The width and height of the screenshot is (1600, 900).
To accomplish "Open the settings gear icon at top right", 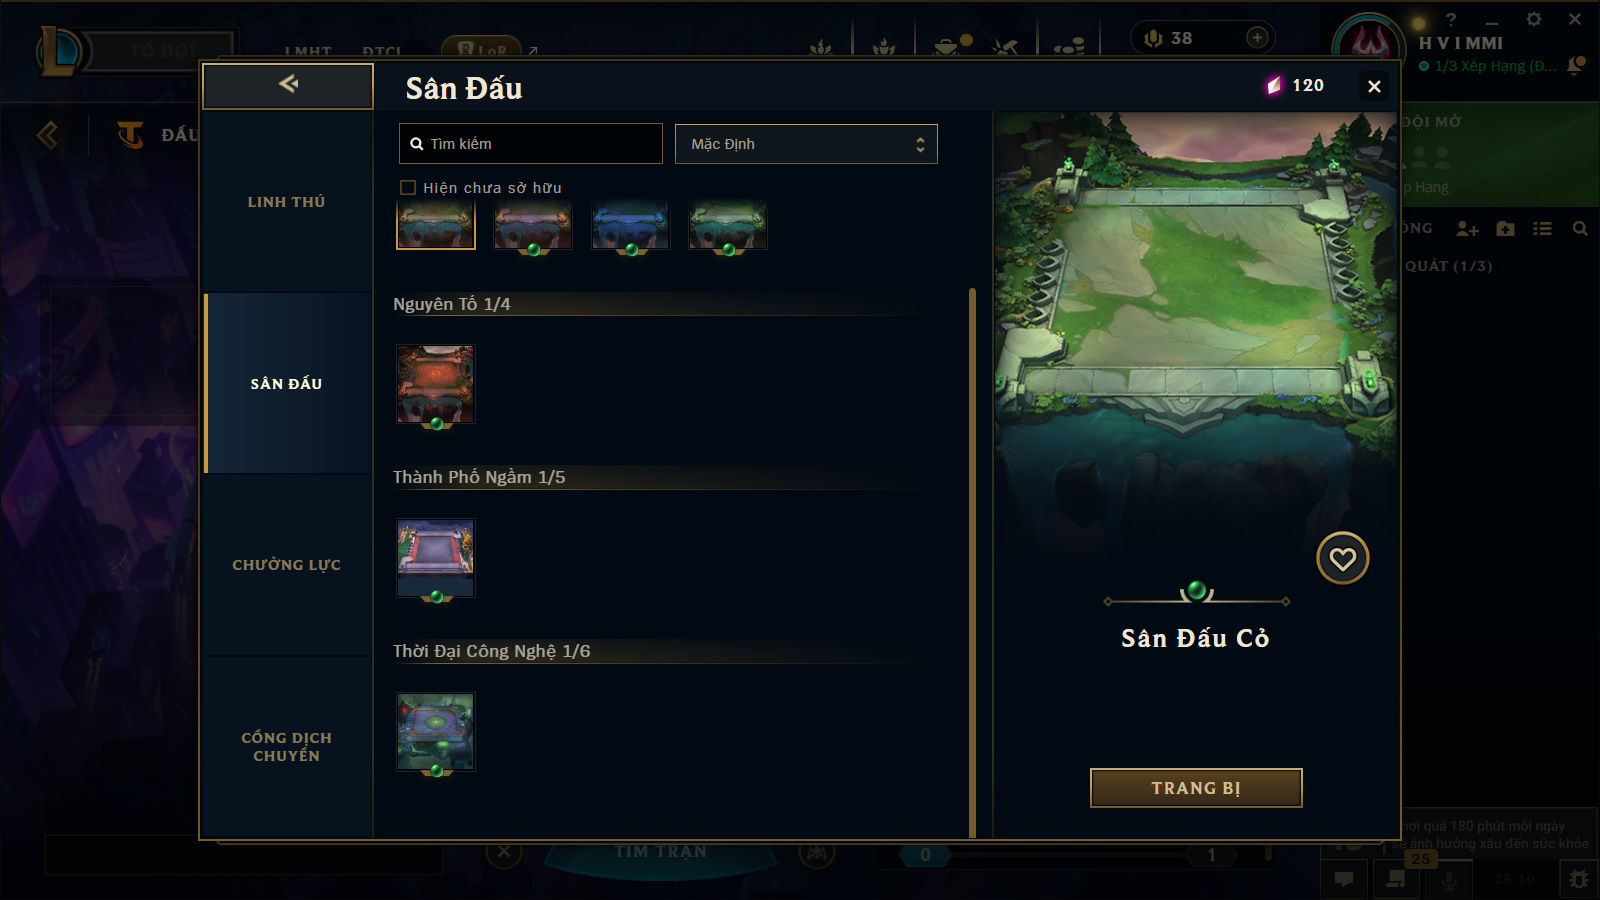I will (x=1533, y=19).
